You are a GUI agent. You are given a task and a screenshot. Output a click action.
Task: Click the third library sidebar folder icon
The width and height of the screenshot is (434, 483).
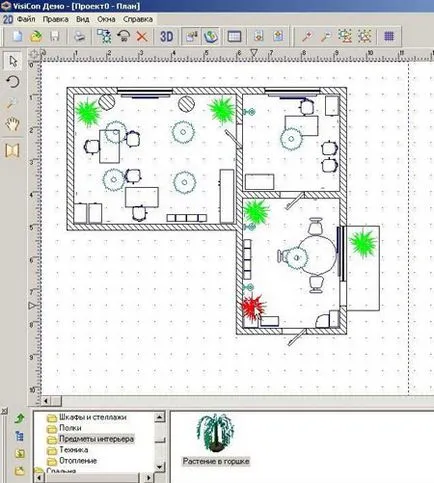20,453
